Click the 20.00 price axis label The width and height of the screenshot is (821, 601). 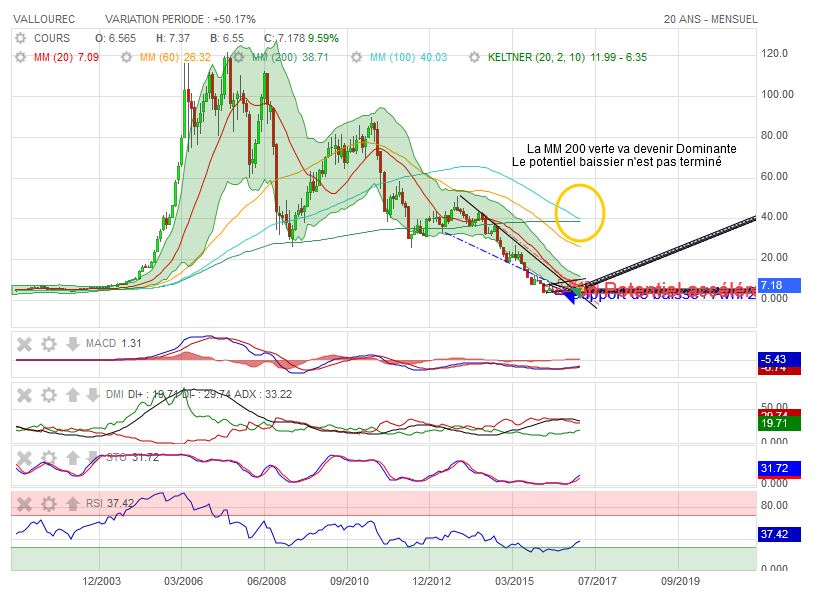[774, 258]
